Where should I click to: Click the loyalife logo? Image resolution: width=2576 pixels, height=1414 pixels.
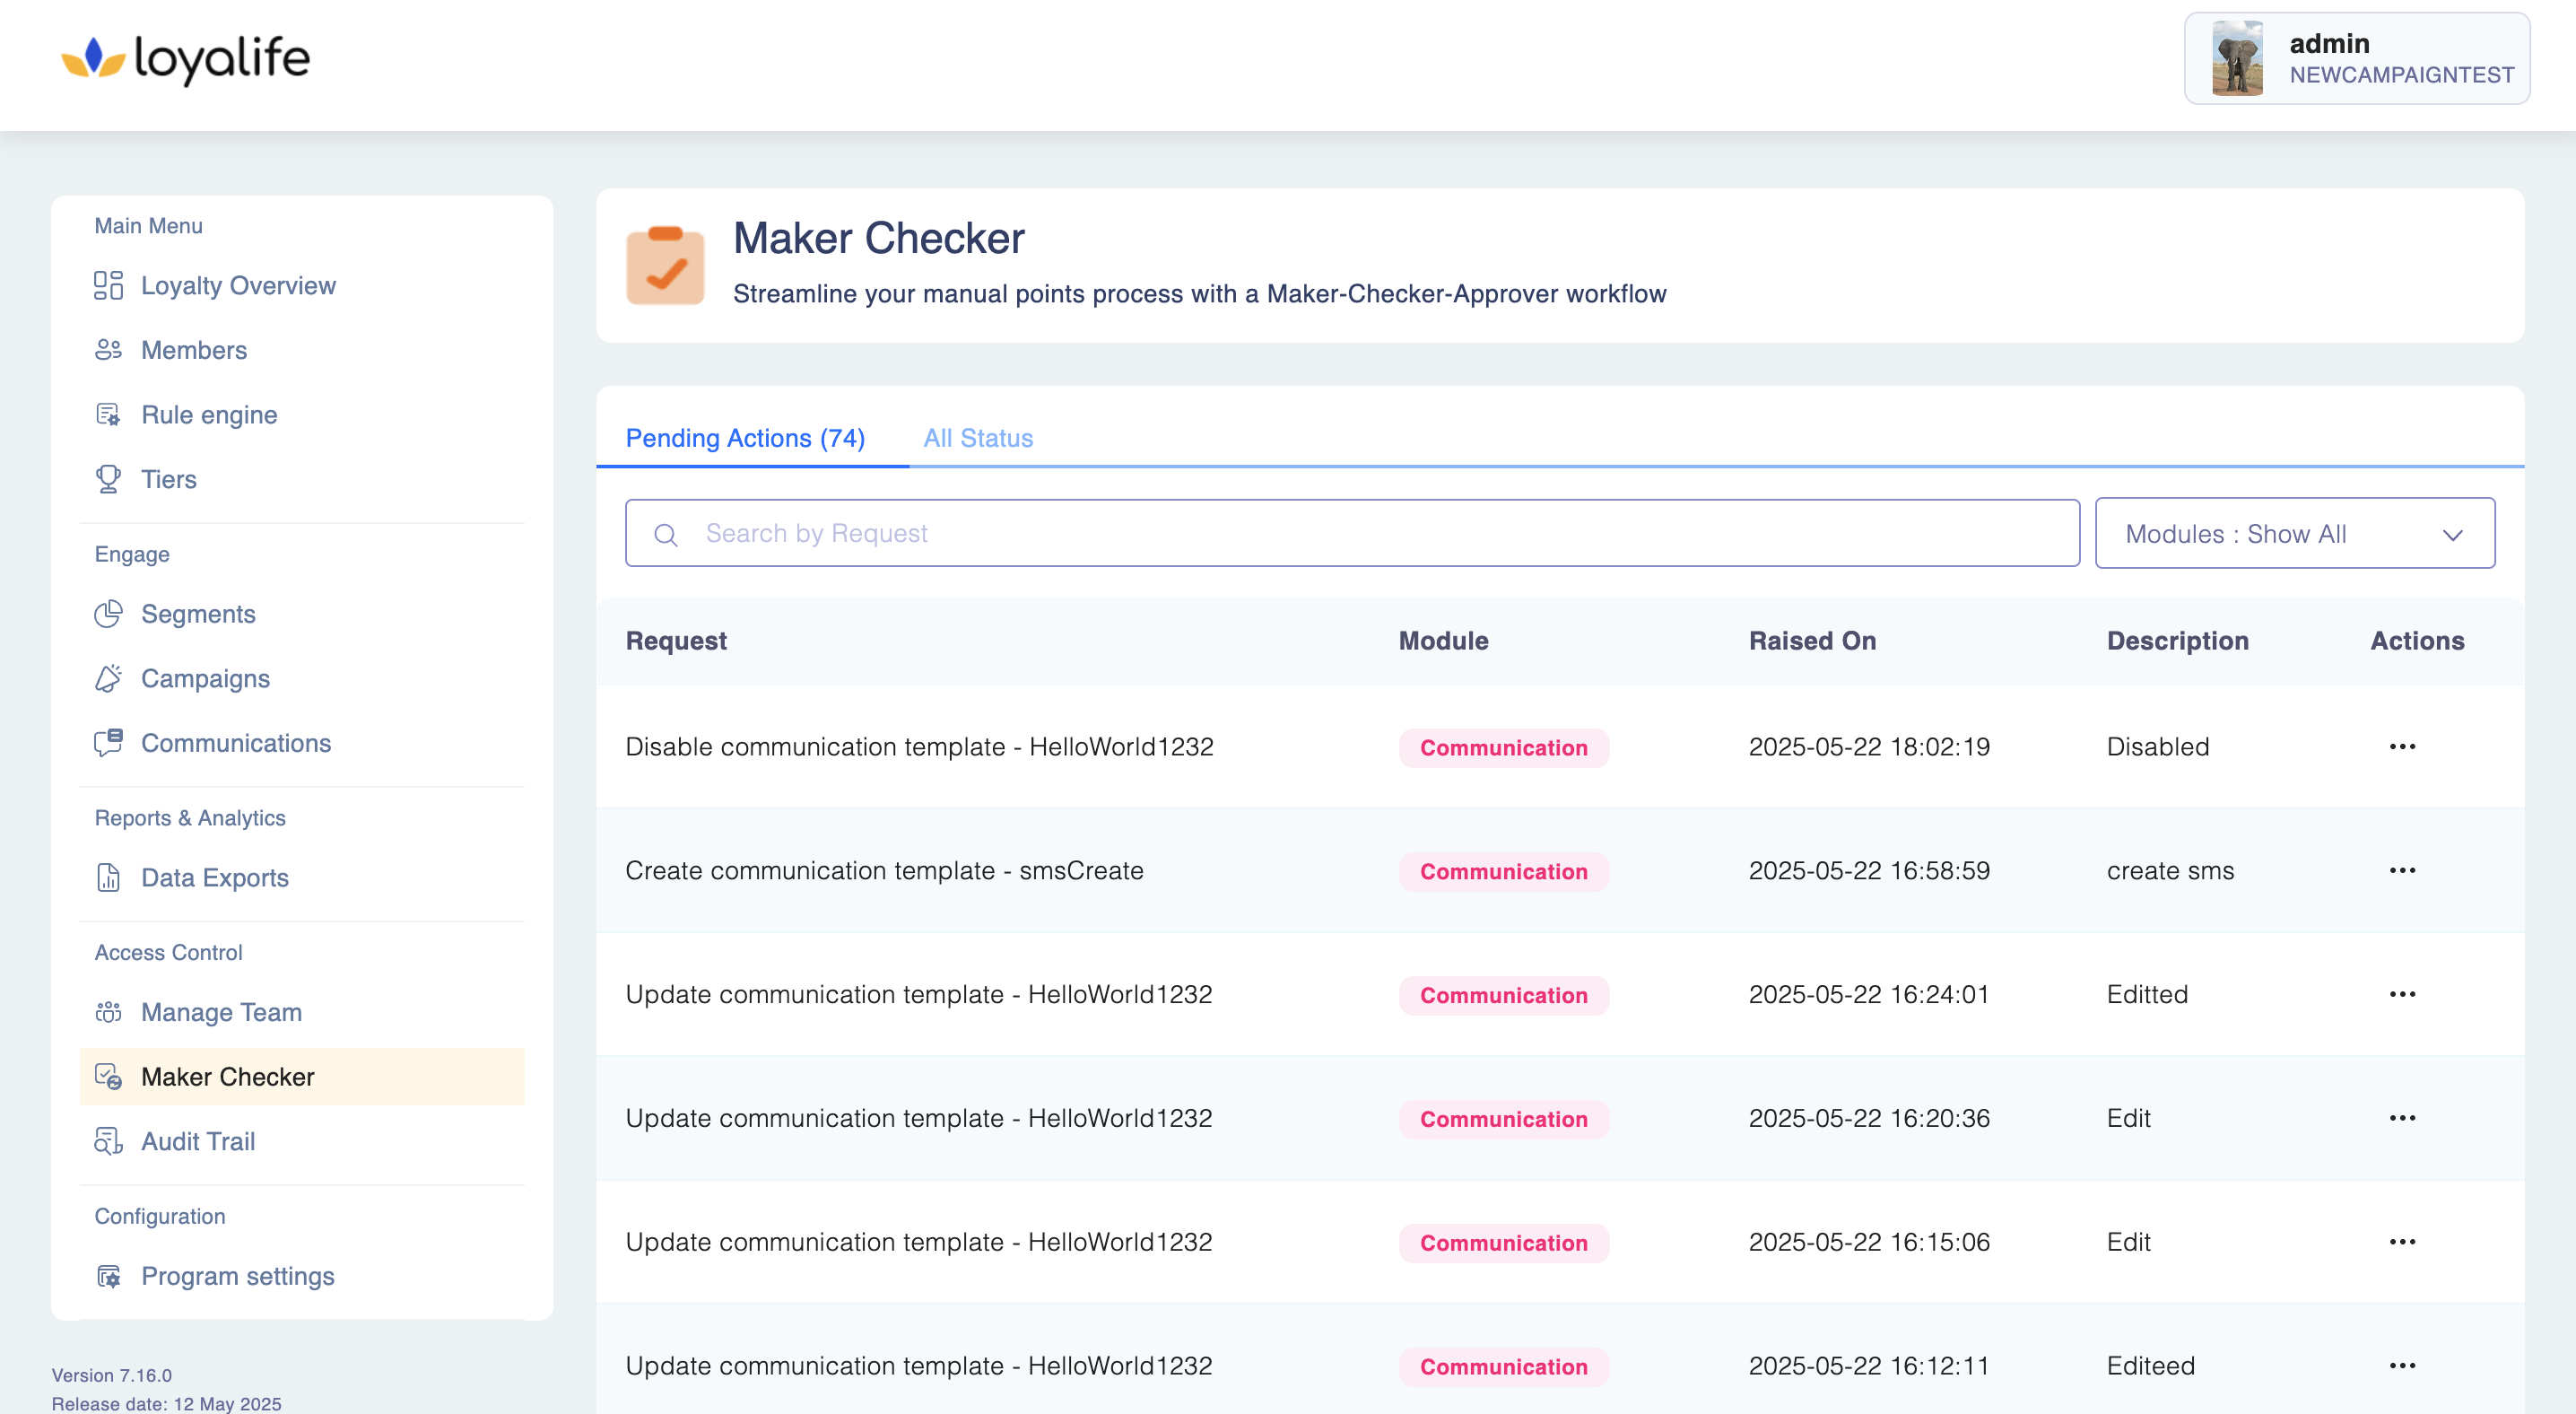click(186, 59)
